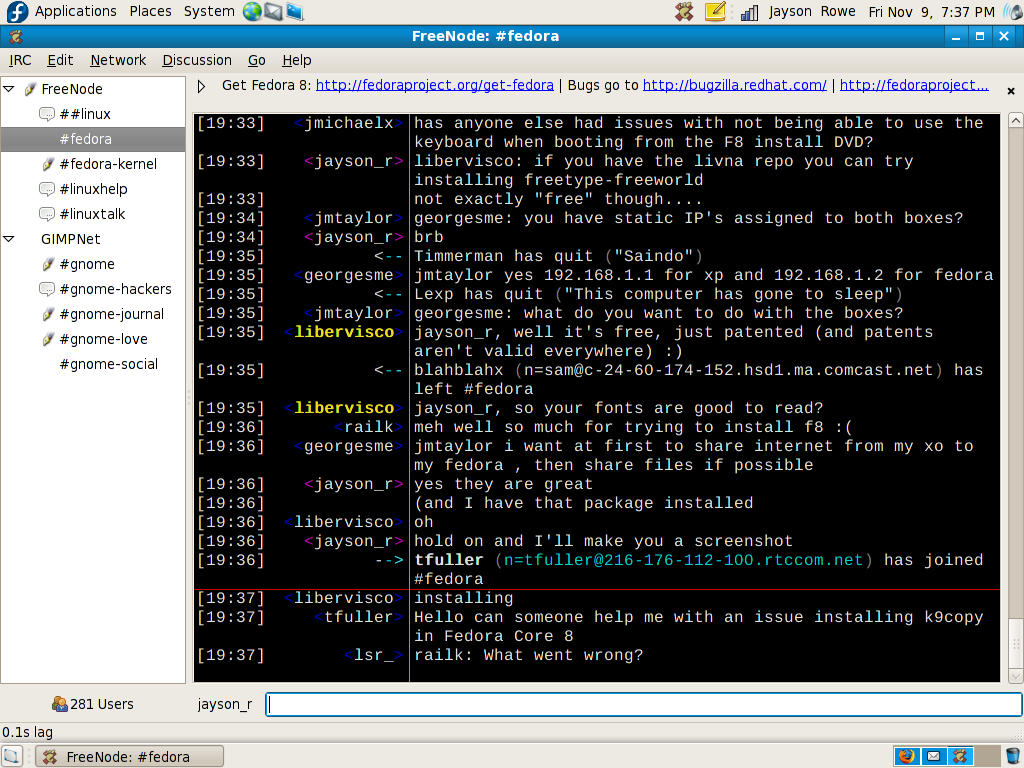Click the Firefox icon in bottom panel
The width and height of the screenshot is (1024, 768).
(906, 756)
